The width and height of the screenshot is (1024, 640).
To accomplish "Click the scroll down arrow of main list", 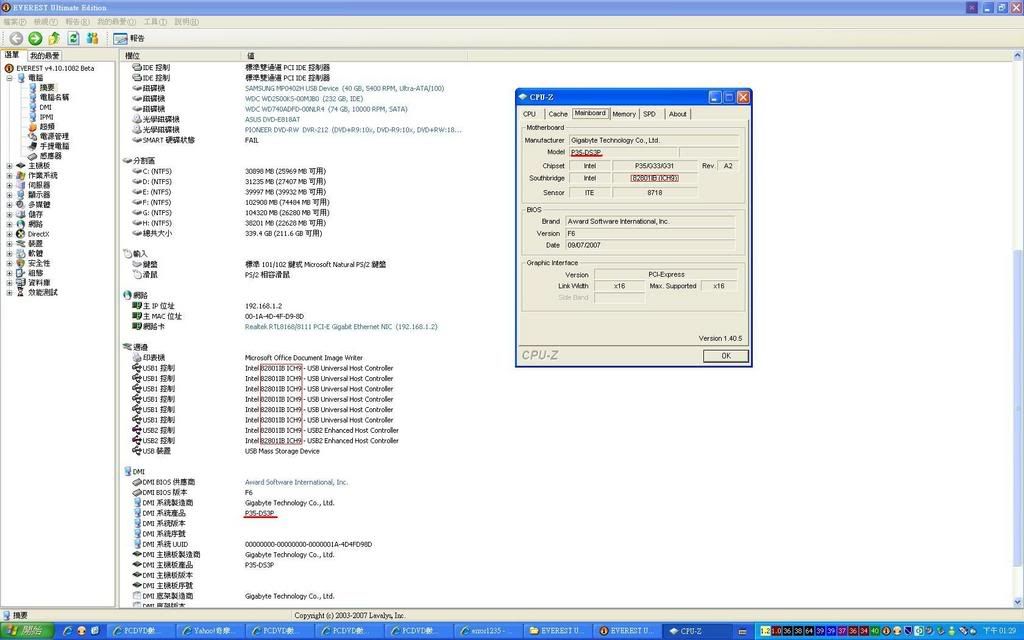I will (1017, 601).
